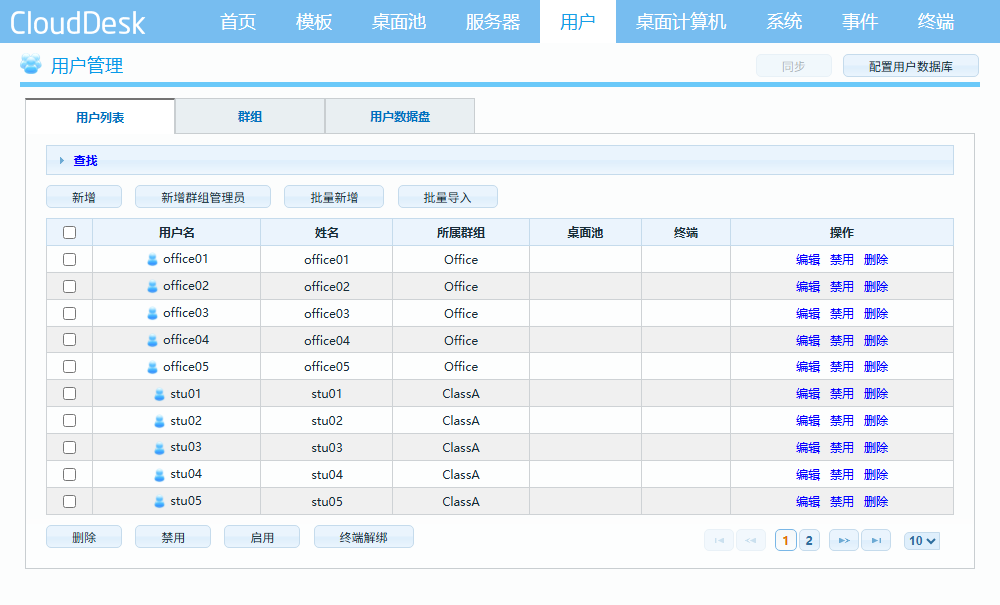Open the 模板 nav menu
Image resolution: width=1000 pixels, height=605 pixels.
pos(314,22)
